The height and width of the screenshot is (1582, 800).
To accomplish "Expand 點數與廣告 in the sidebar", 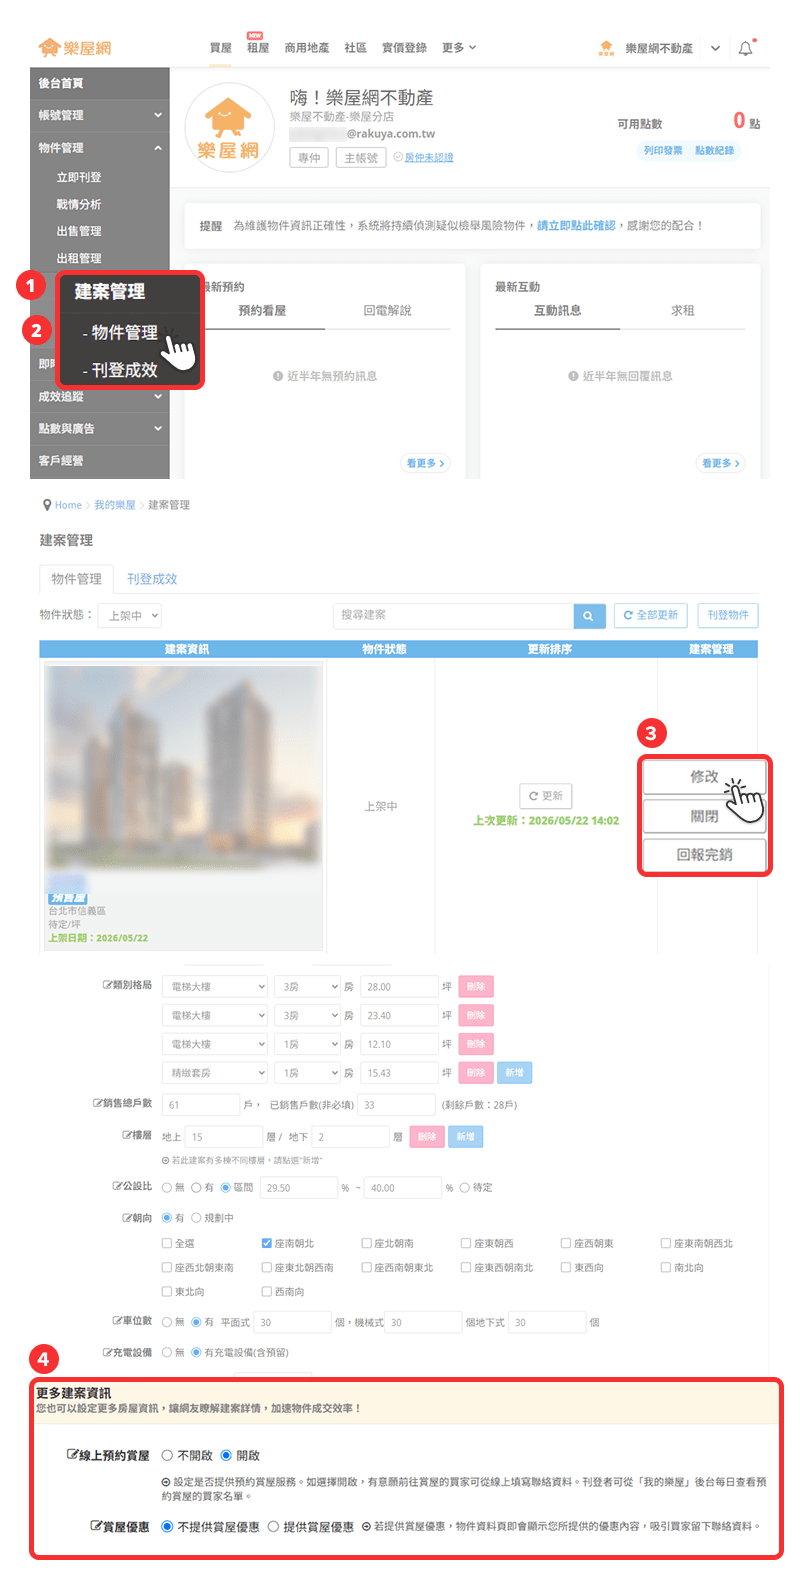I will pos(100,428).
